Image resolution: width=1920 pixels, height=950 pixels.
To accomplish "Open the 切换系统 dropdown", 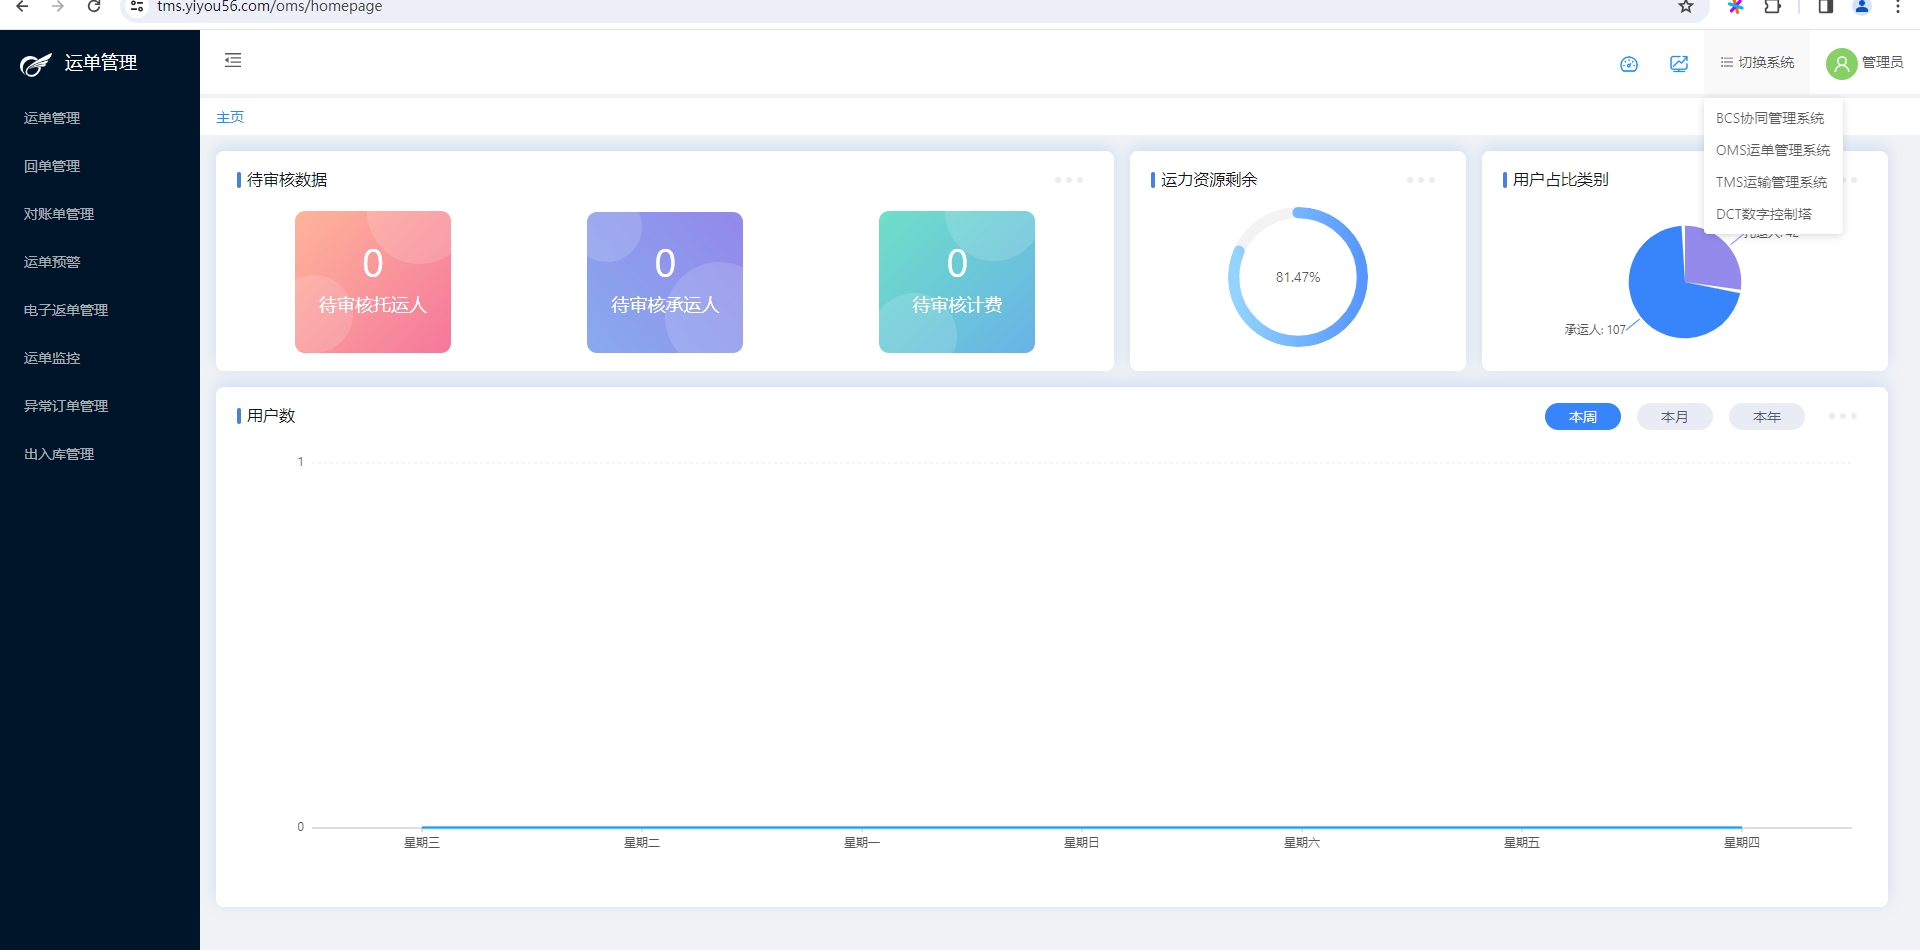I will pos(1757,62).
